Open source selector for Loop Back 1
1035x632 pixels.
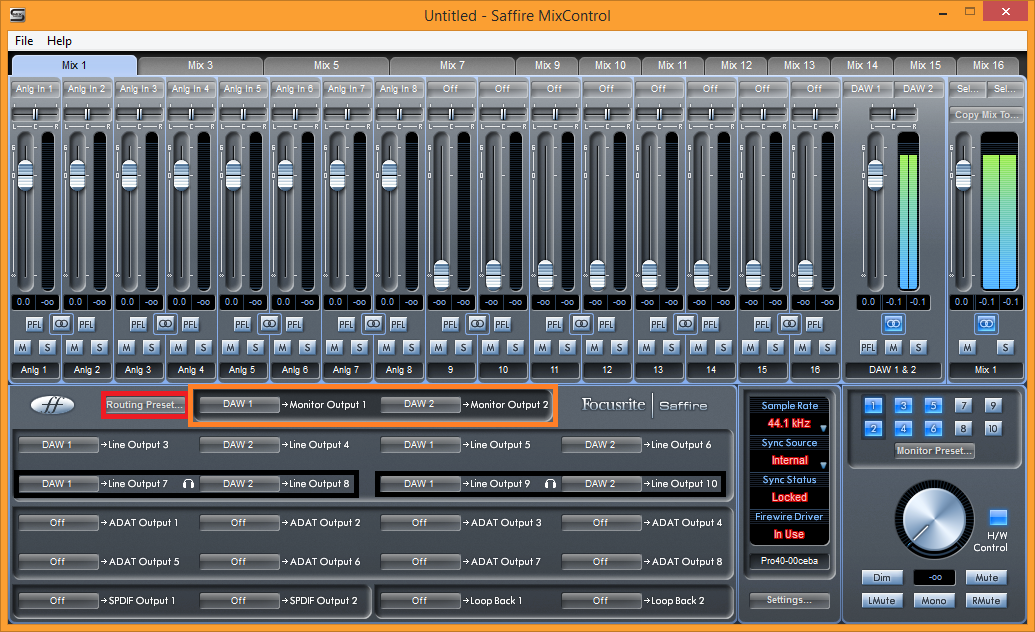(x=420, y=601)
